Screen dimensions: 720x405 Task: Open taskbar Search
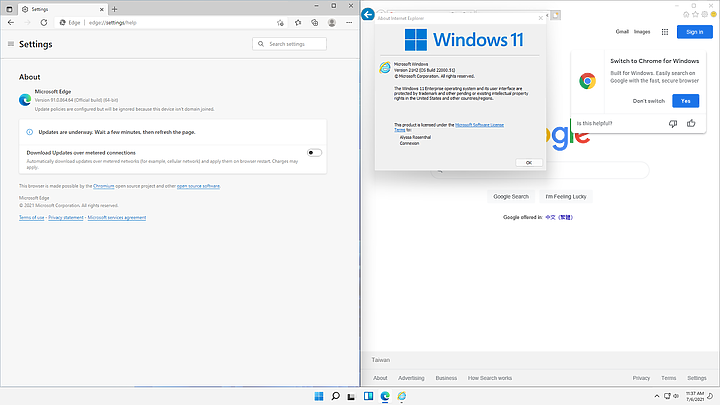point(335,396)
